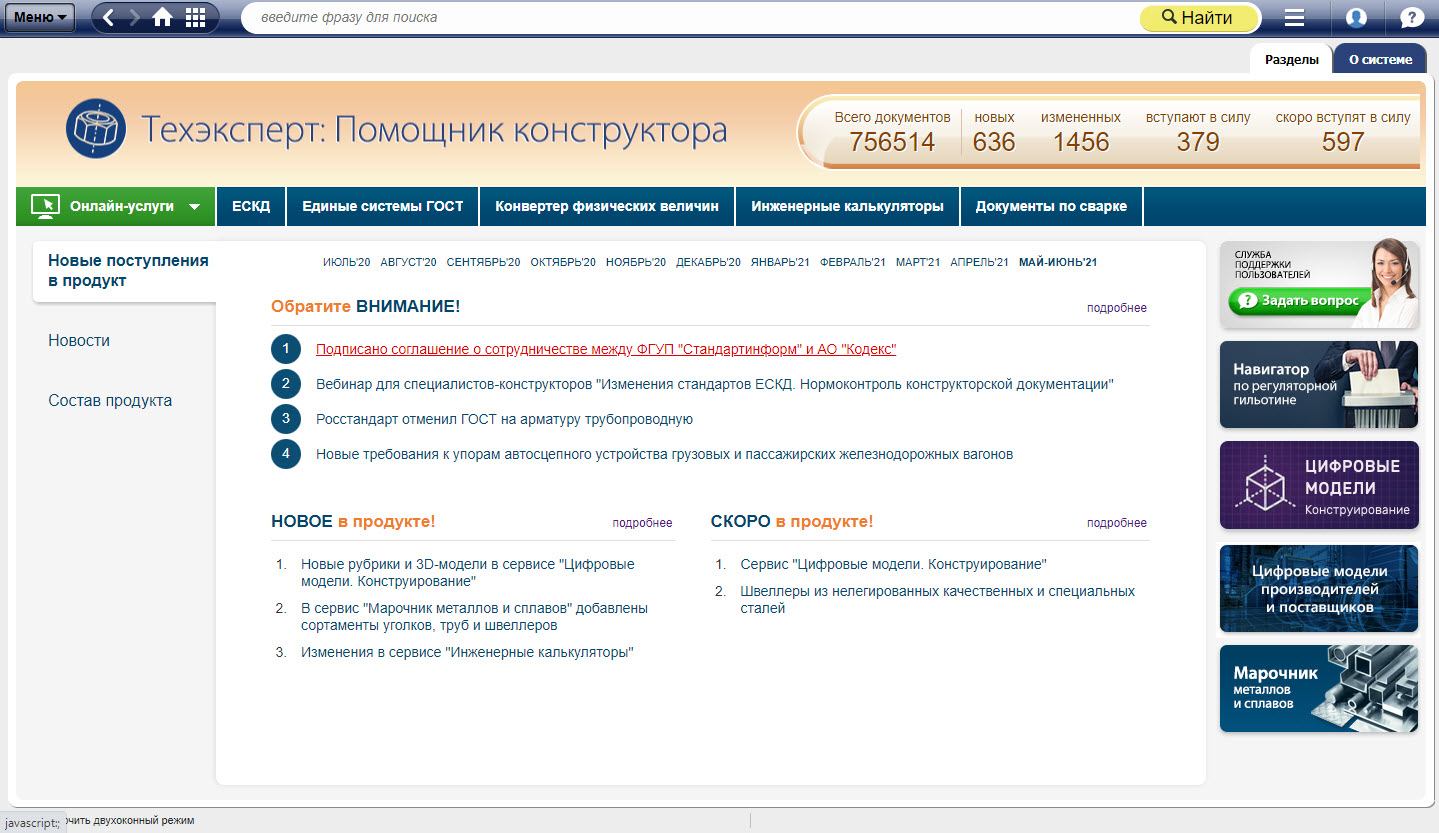Expand the Онлайн-услуги dropdown menu
This screenshot has height=833, width=1439.
tap(116, 206)
